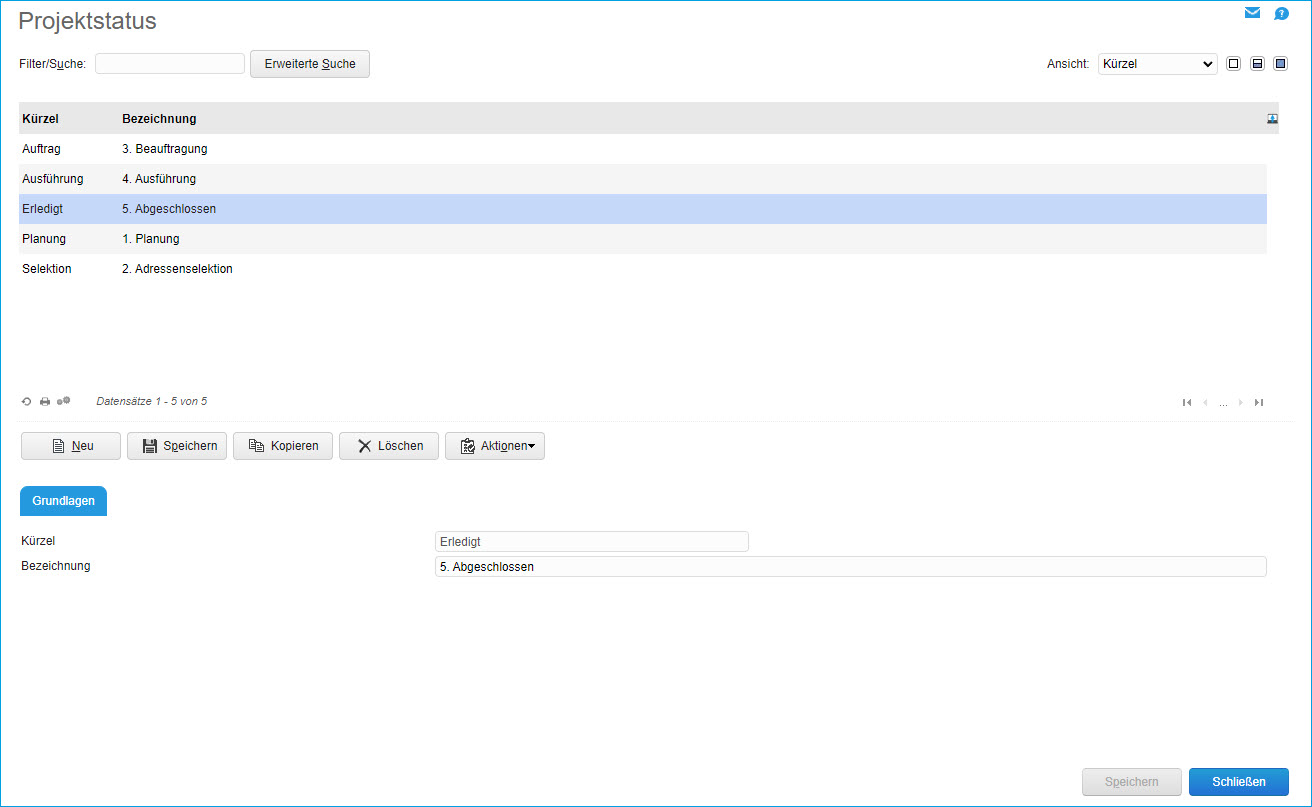
Task: Print the record list
Action: click(x=45, y=402)
